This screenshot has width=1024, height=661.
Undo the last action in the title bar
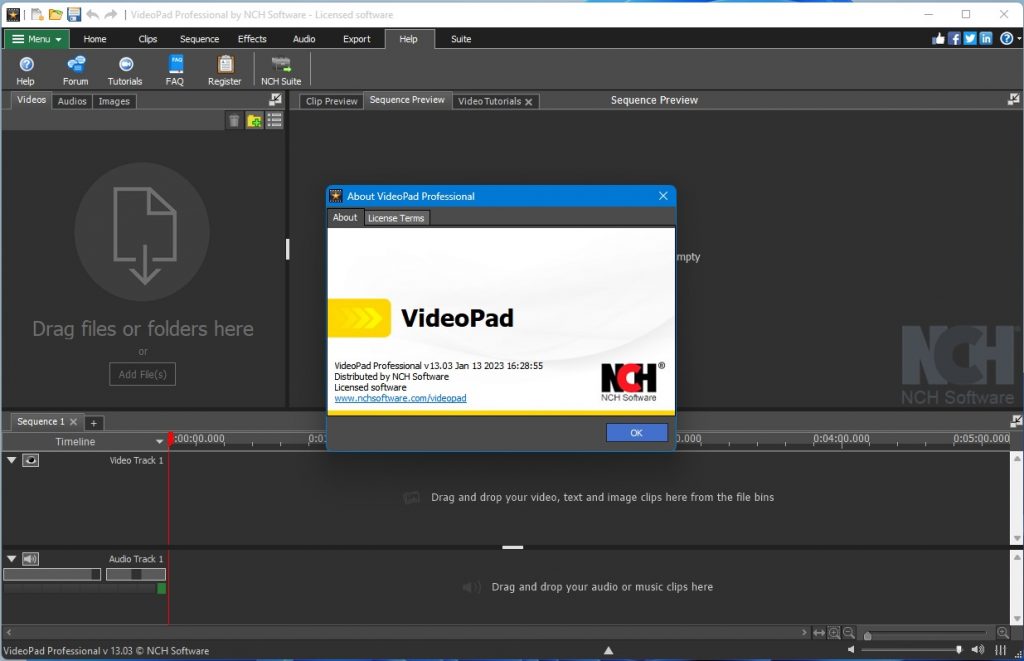(x=93, y=14)
